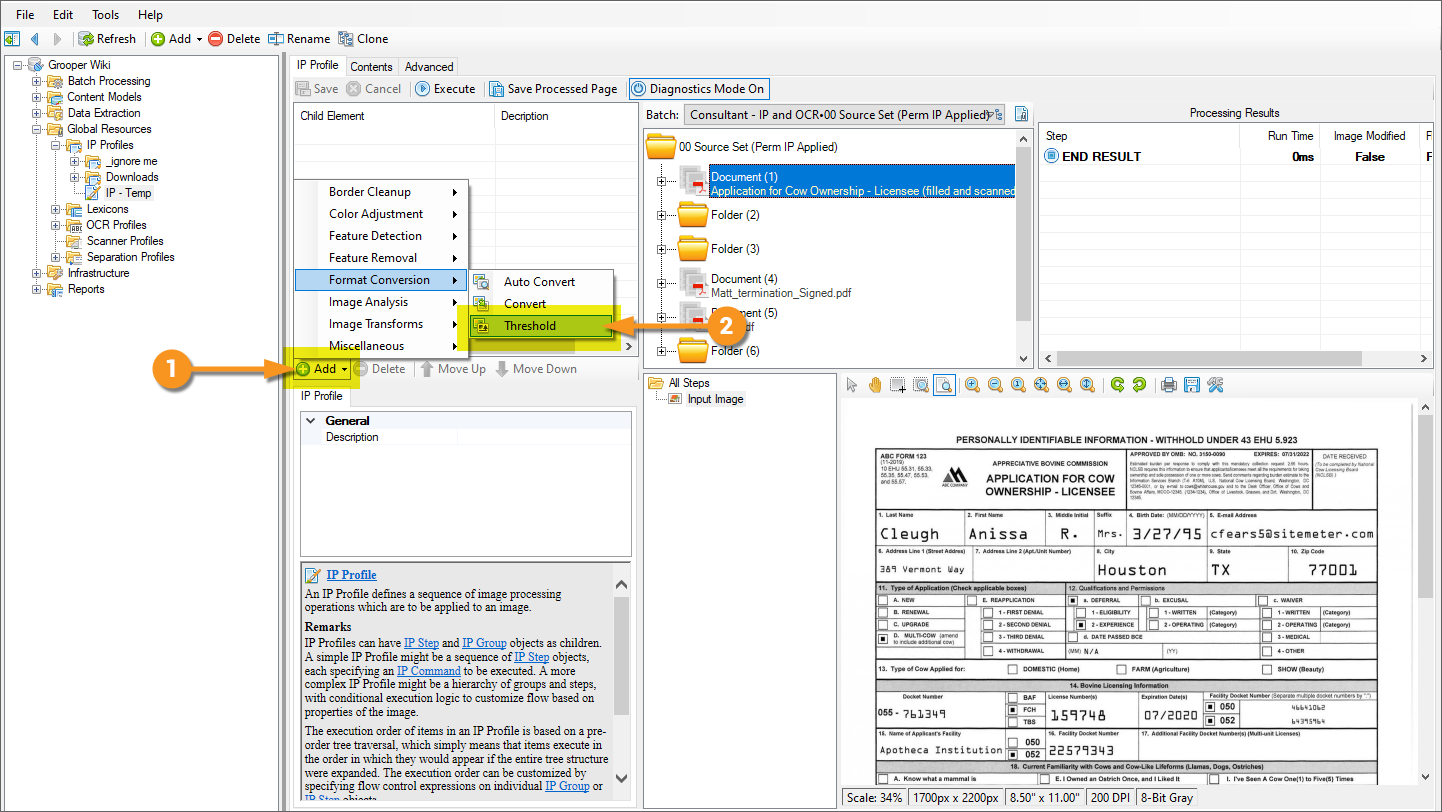The height and width of the screenshot is (812, 1442).
Task: Select Input Image step in tree
Action: (x=715, y=399)
